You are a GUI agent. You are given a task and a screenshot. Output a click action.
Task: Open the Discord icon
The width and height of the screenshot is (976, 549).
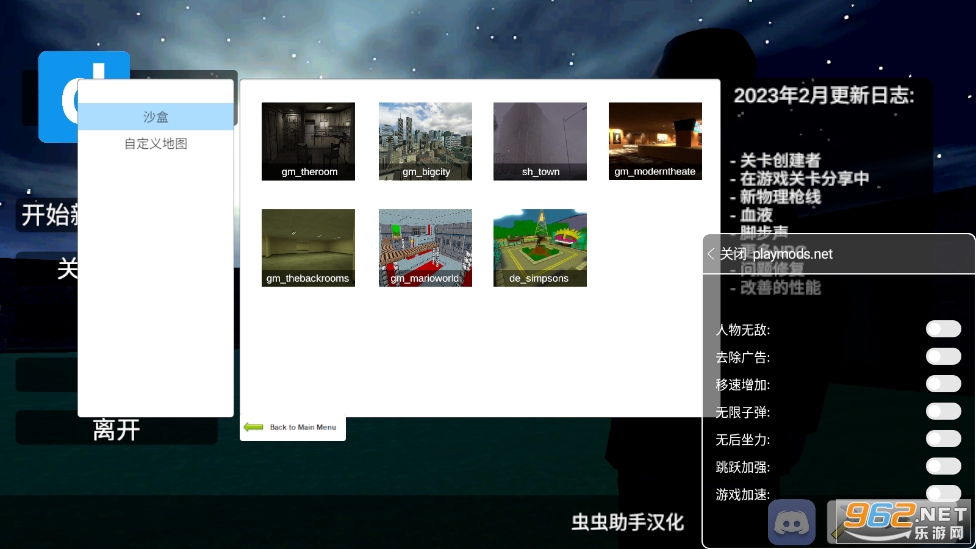[792, 522]
